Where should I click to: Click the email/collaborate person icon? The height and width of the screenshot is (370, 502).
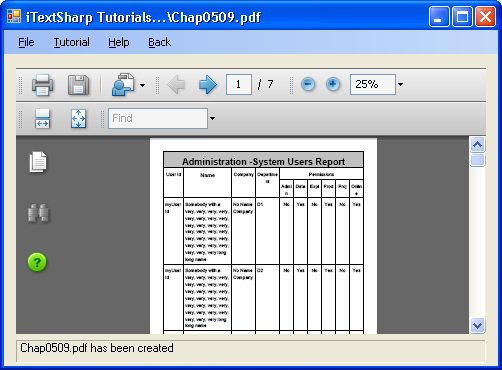[123, 85]
